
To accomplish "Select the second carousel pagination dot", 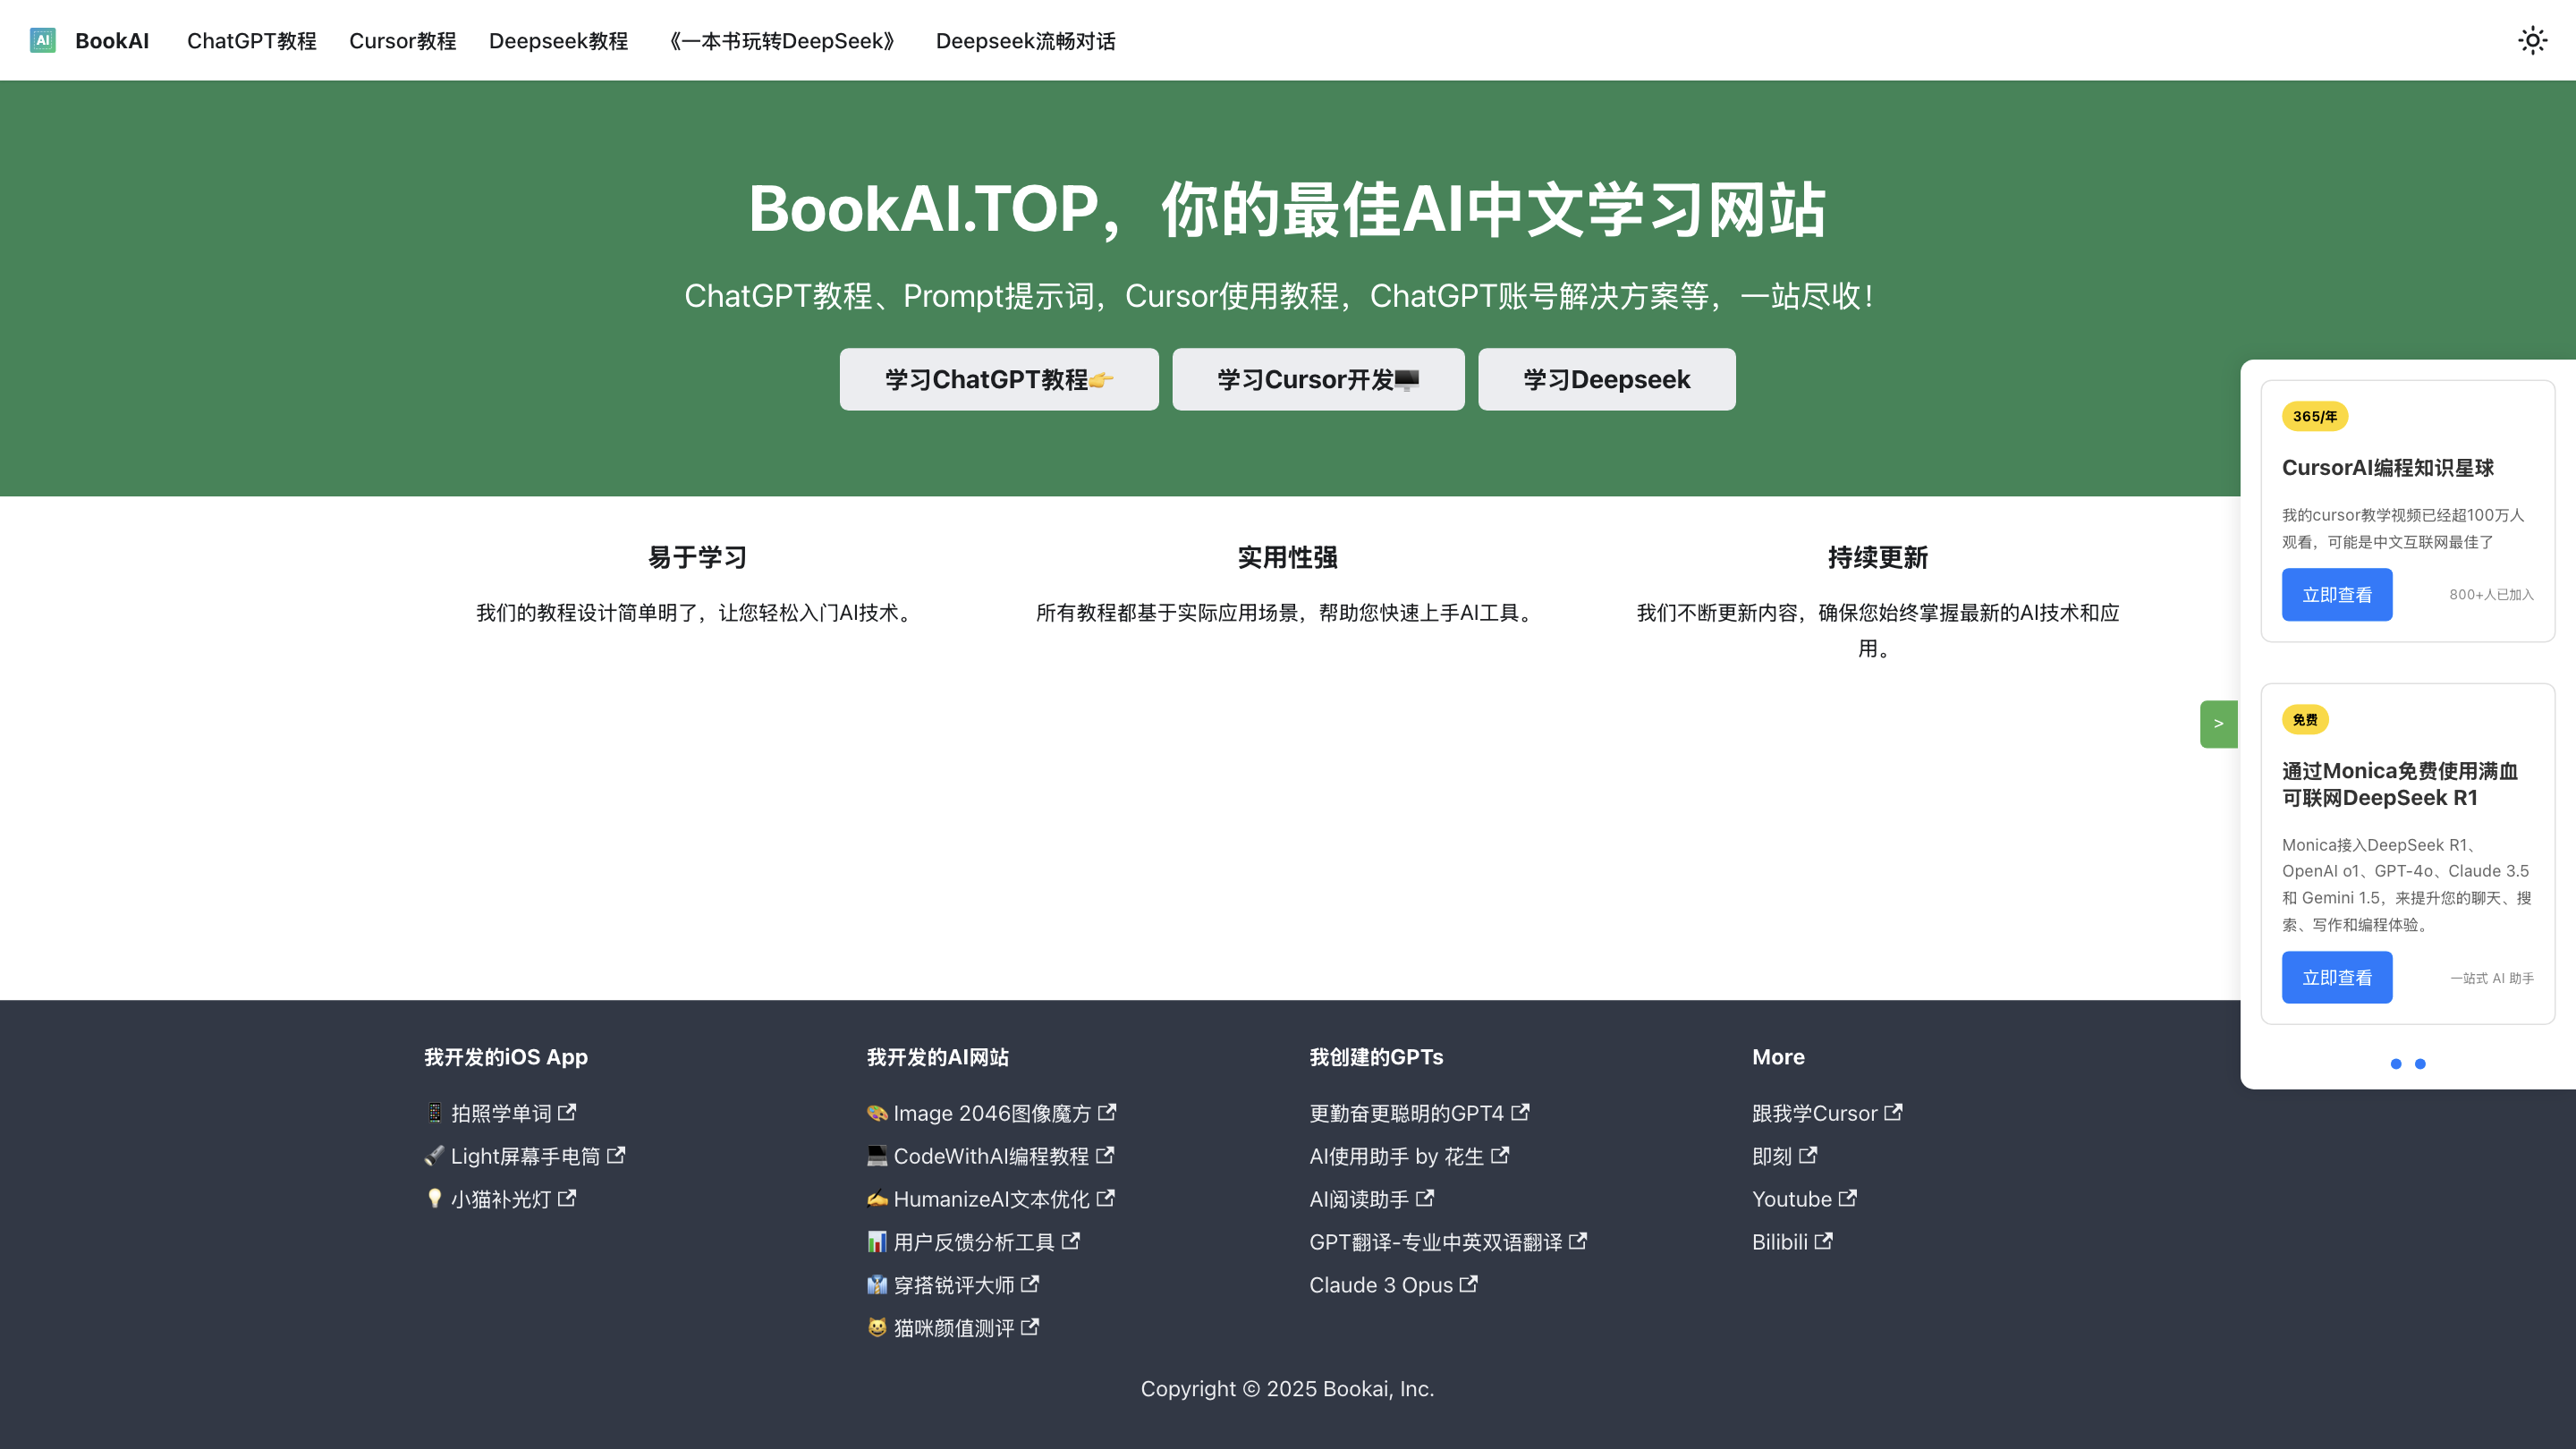I will [x=2421, y=1063].
